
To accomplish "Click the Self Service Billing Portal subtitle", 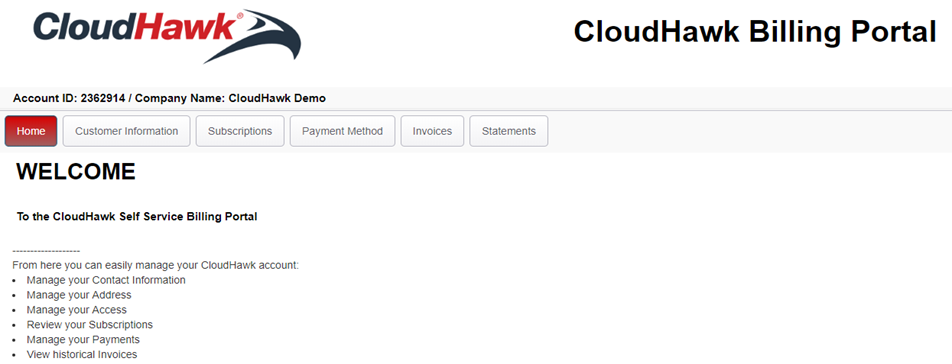I will [137, 217].
